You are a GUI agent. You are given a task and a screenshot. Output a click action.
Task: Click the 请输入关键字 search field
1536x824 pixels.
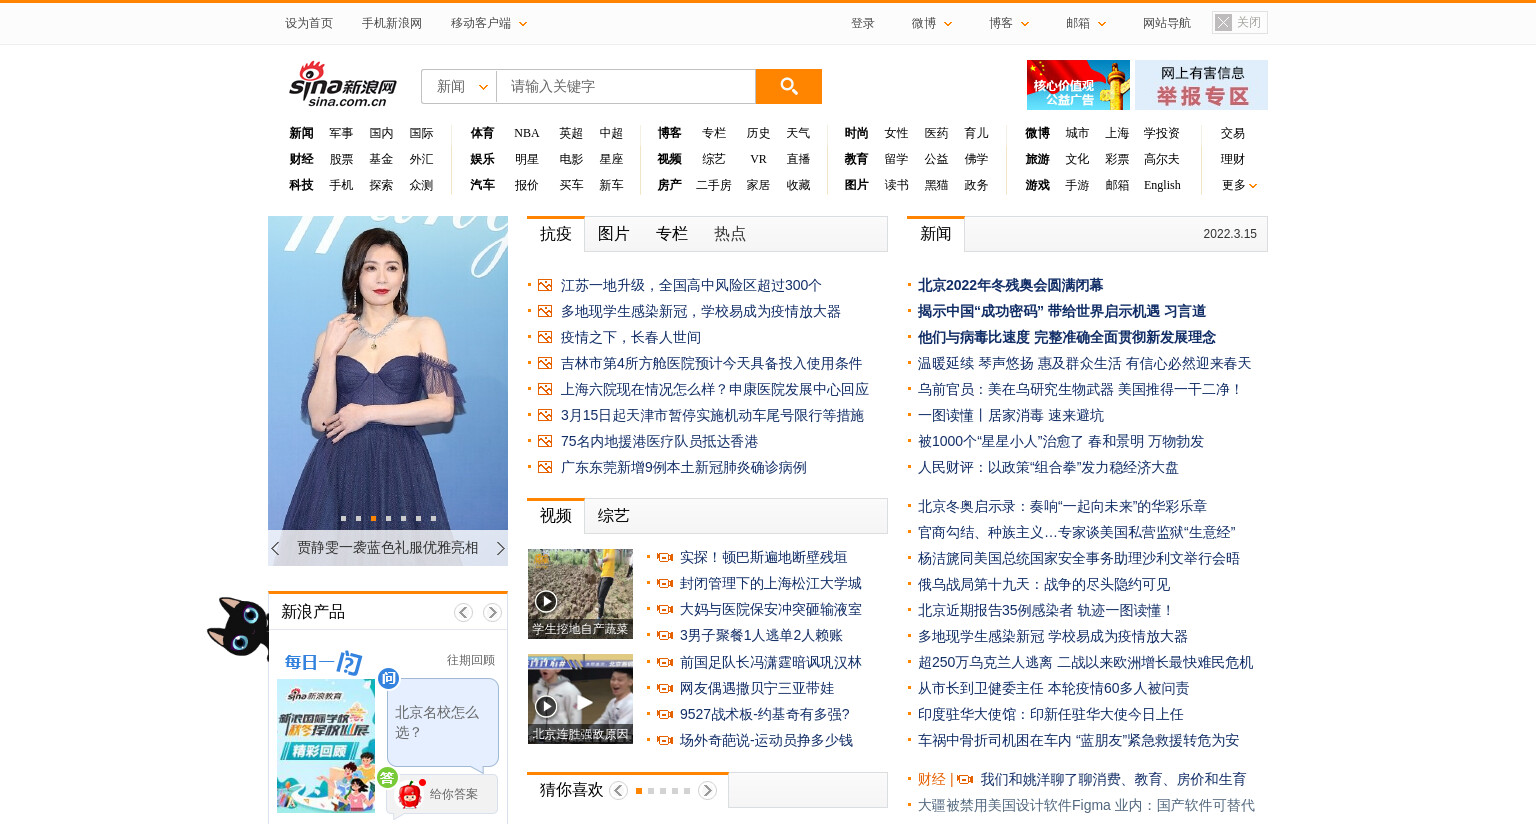pos(626,86)
